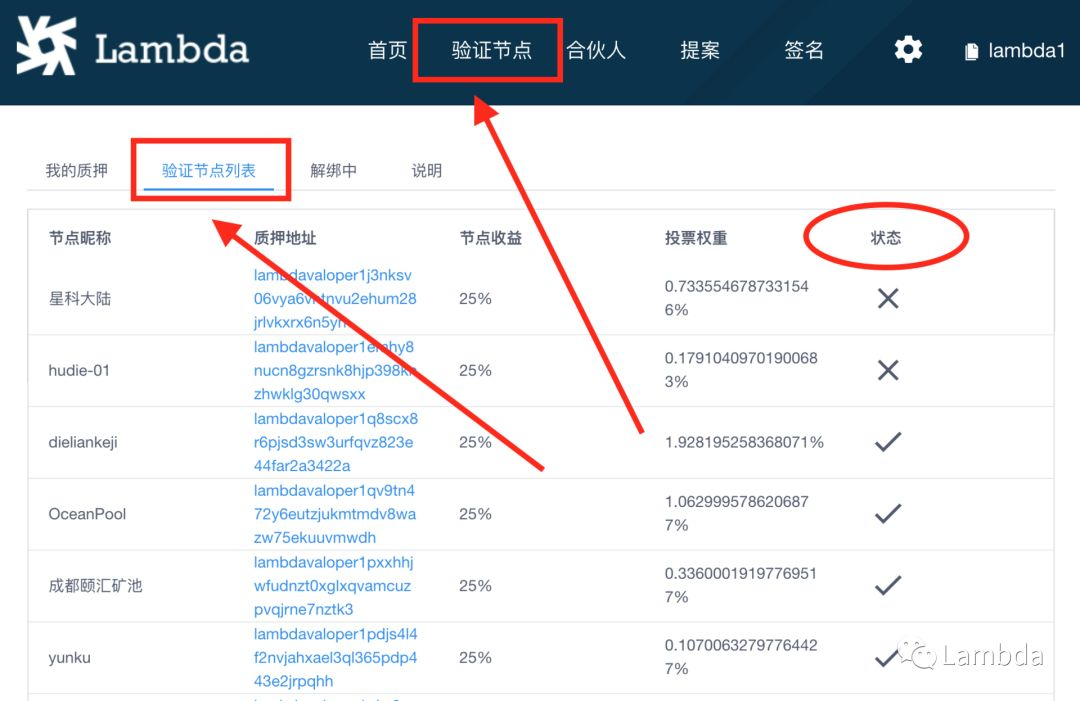The height and width of the screenshot is (701, 1080).
Task: Select the node name 星科大陆
Action: point(80,299)
